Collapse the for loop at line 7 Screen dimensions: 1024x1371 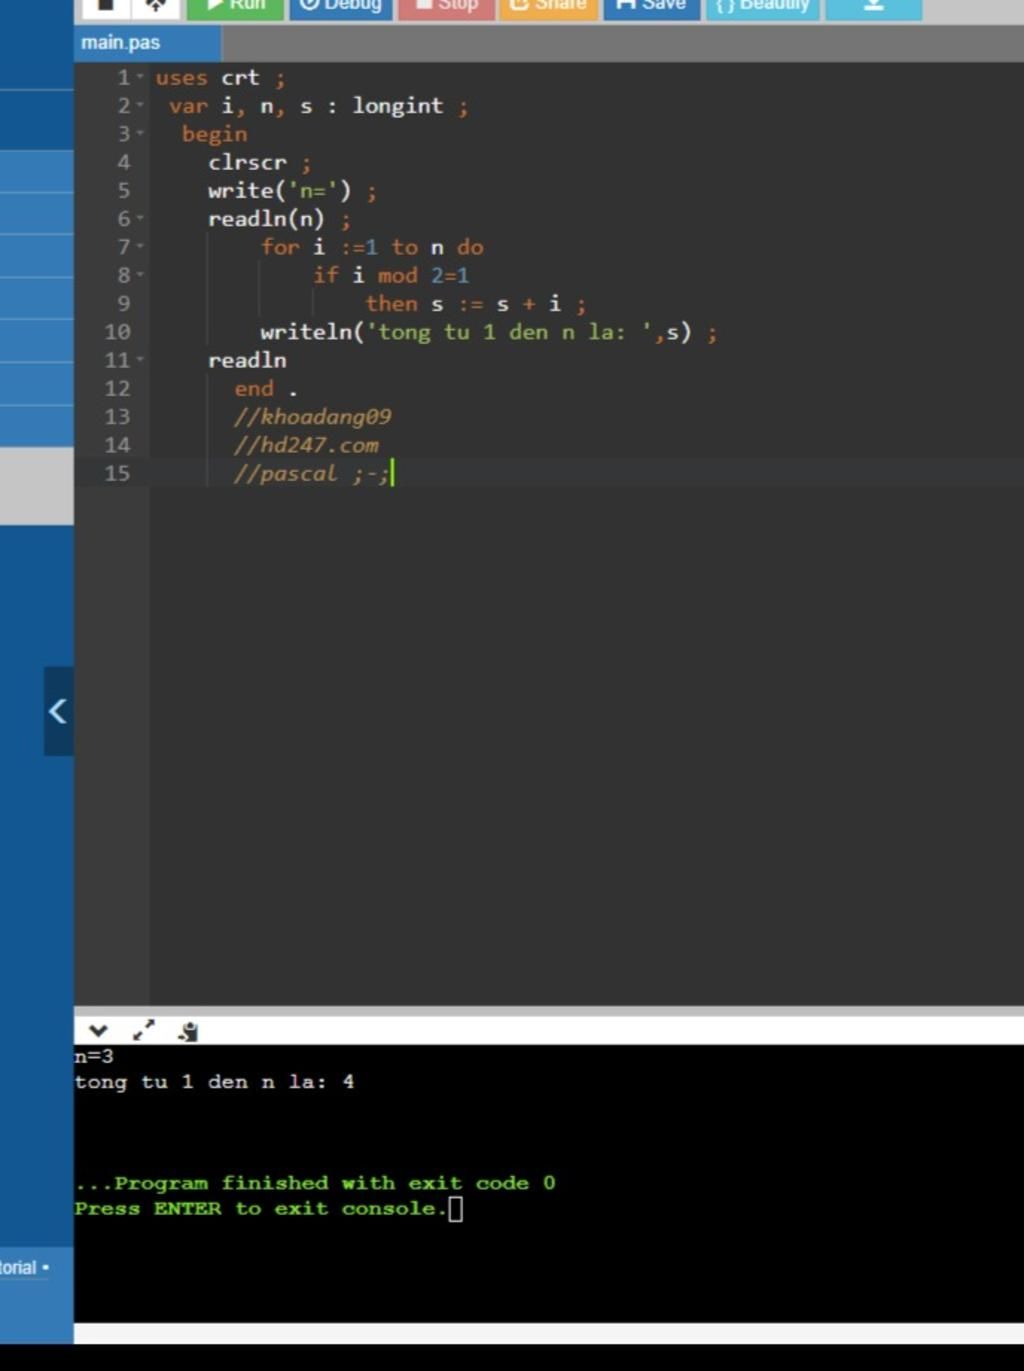140,247
